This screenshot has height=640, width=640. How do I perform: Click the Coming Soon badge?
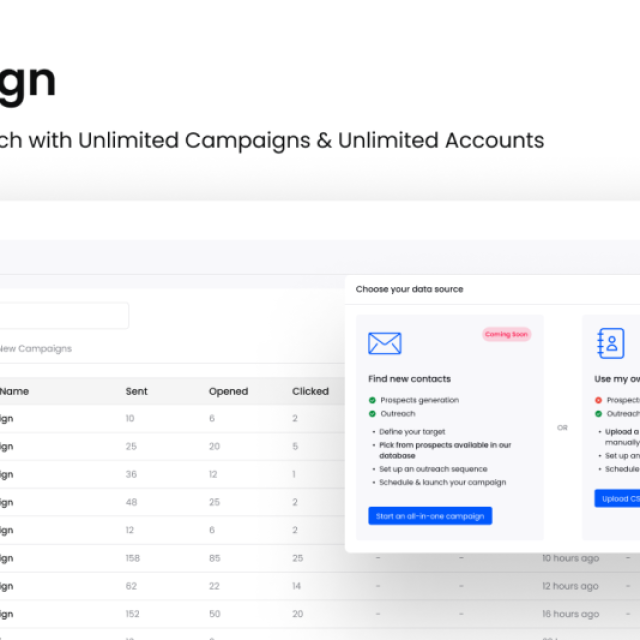506,334
